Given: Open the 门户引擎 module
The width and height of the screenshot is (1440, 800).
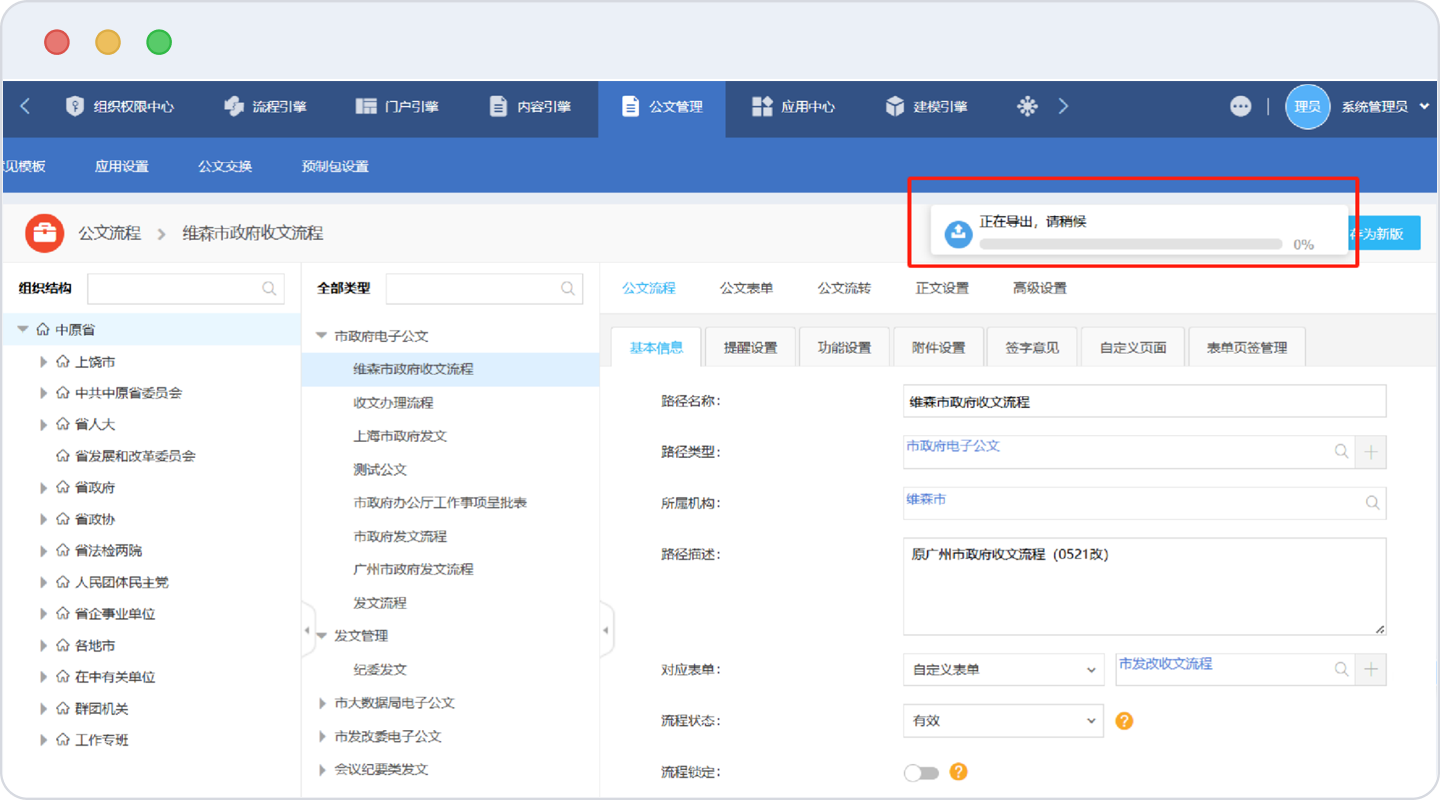Looking at the screenshot, I should pos(397,106).
